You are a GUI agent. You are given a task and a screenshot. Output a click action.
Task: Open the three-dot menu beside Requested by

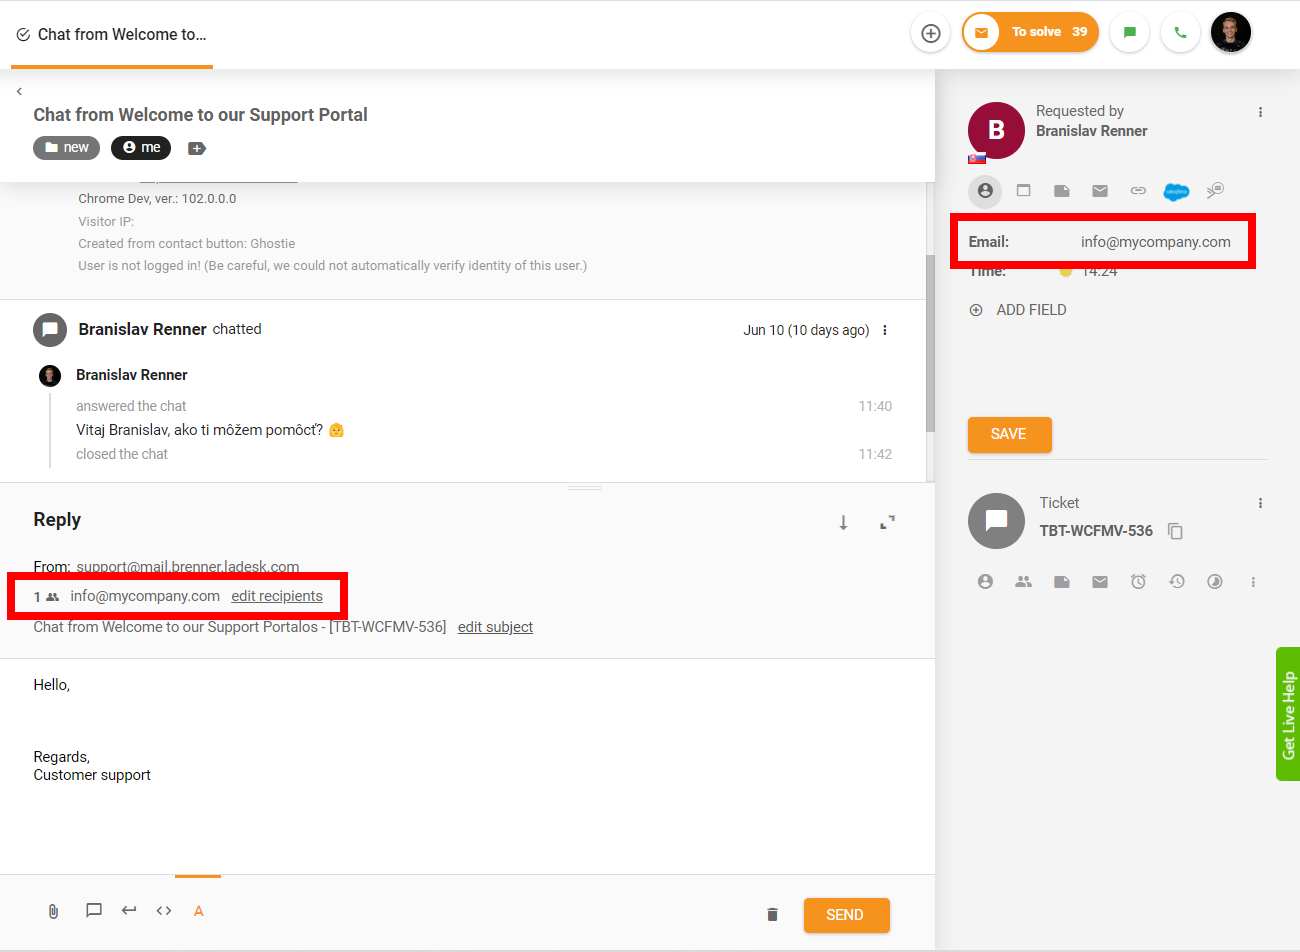click(1260, 112)
